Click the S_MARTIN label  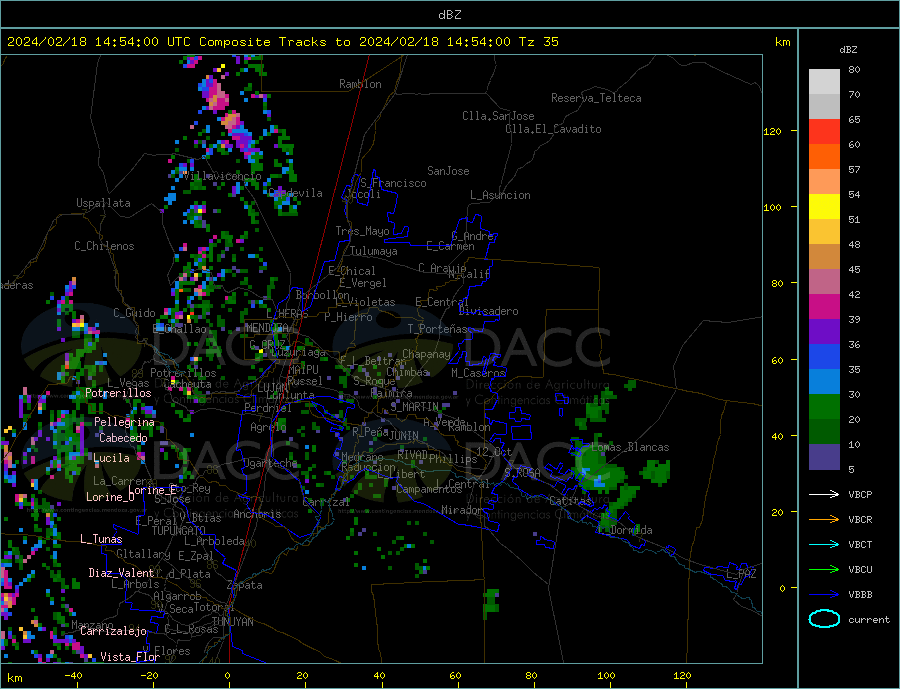click(414, 407)
